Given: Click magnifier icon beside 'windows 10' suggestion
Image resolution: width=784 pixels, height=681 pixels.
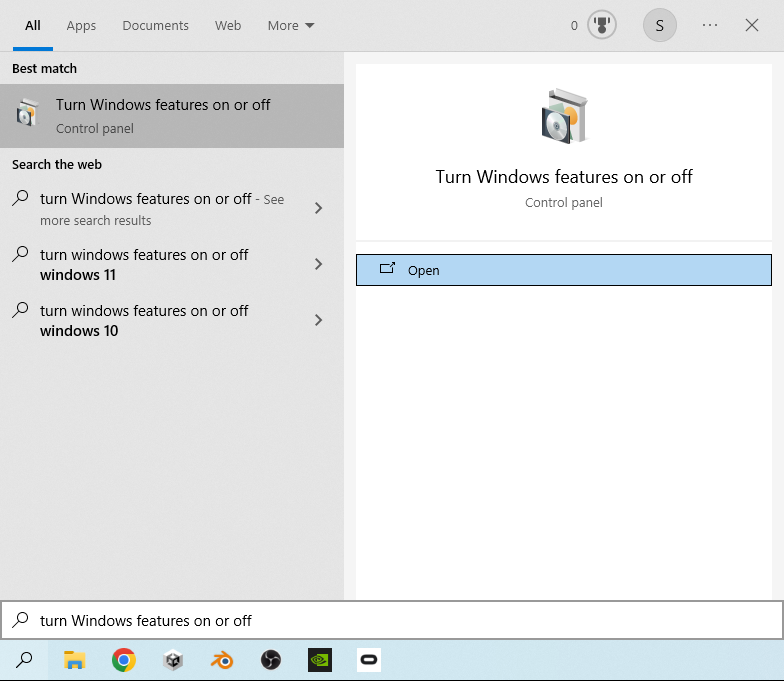Looking at the screenshot, I should (x=20, y=310).
